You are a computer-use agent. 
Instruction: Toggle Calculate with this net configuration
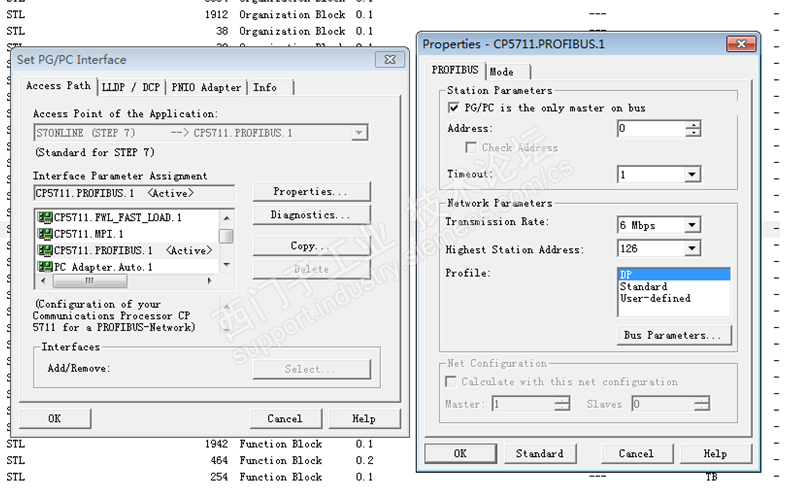451,382
